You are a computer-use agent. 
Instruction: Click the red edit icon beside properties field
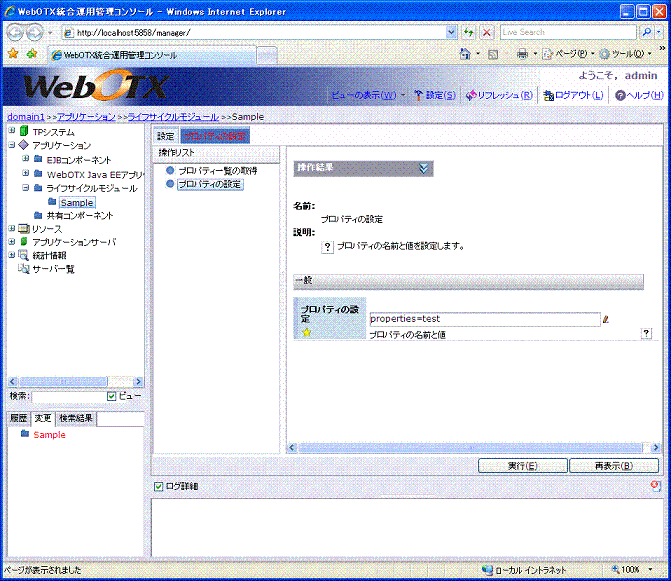tap(605, 319)
